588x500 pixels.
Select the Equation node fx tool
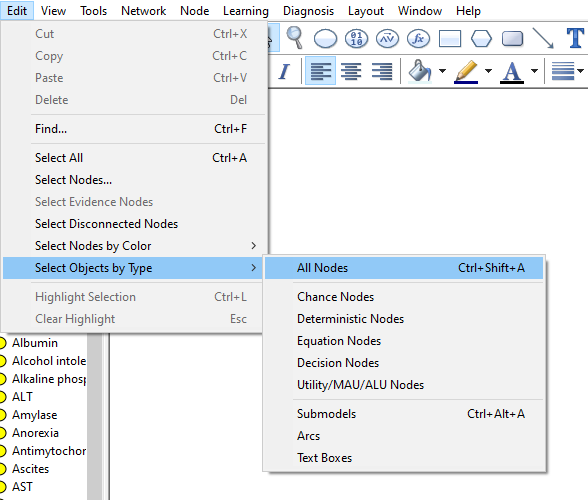(418, 39)
